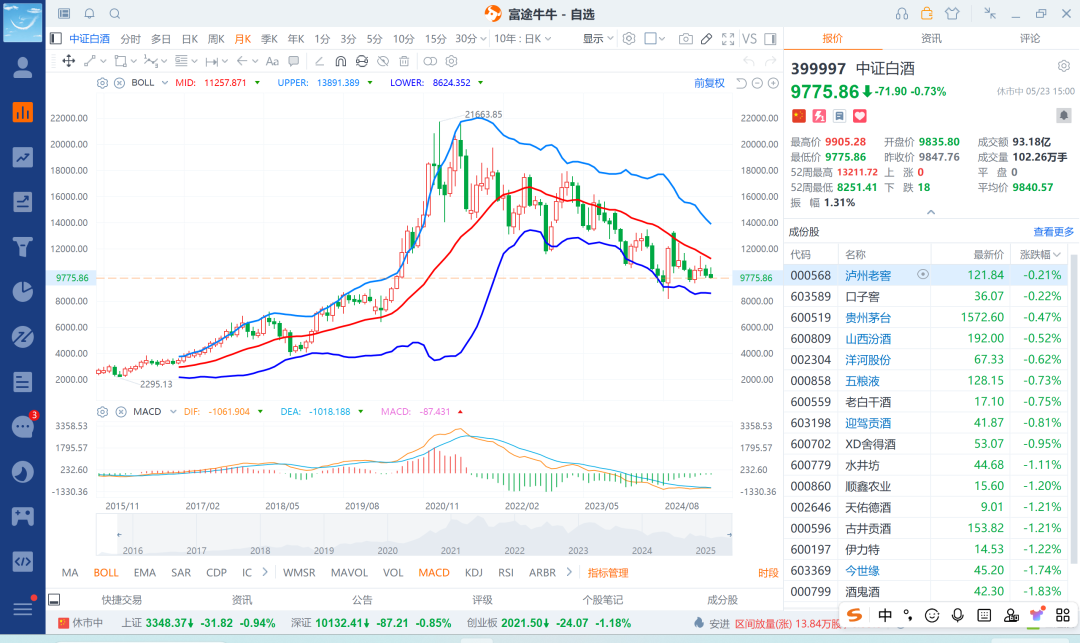Switch to the 资讯 tab in right panel
Screen dimensions: 1080x643
931,39
